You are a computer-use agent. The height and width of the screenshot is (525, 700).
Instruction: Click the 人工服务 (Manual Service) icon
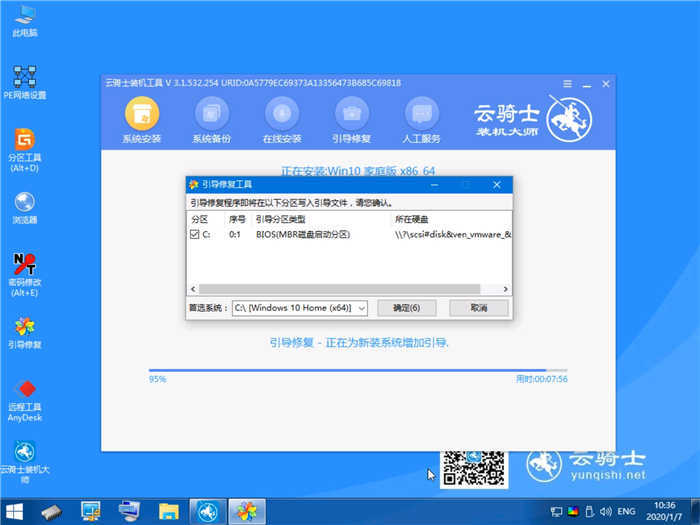coord(421,112)
